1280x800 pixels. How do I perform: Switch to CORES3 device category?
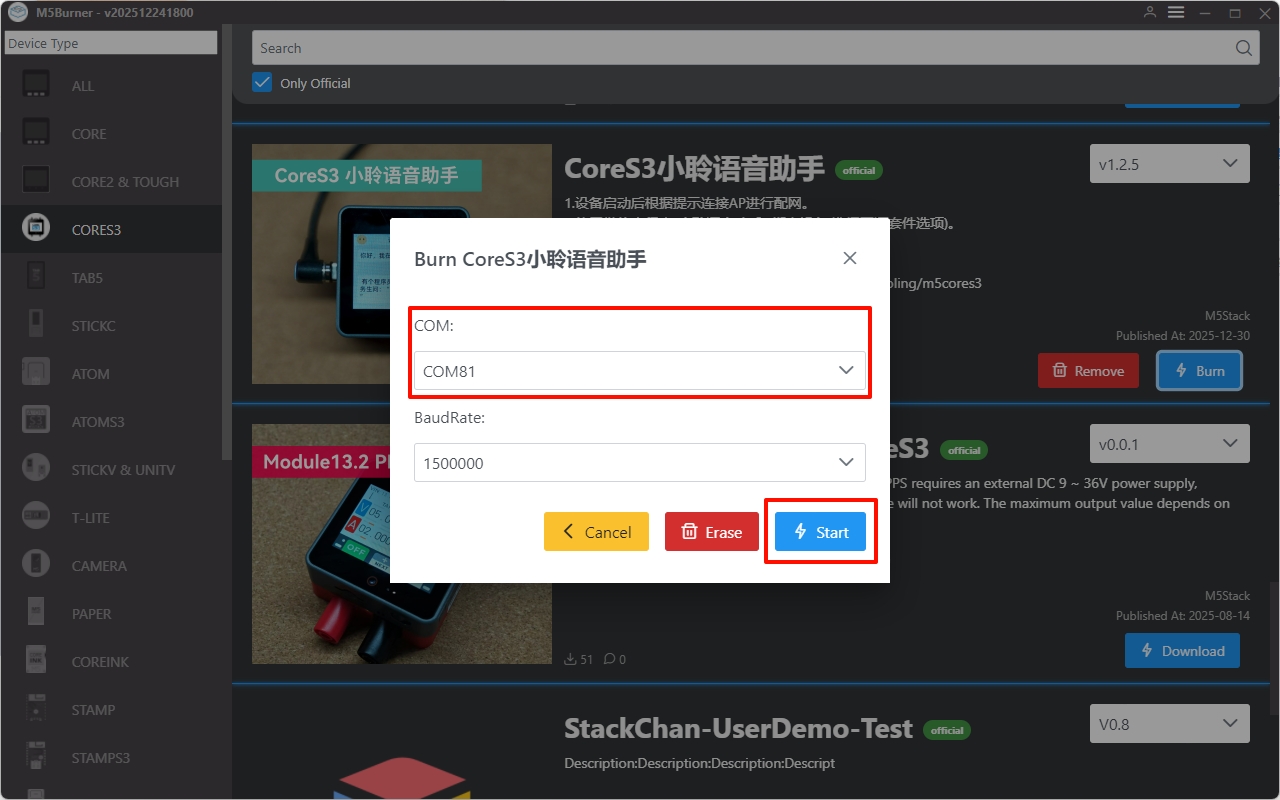click(96, 230)
